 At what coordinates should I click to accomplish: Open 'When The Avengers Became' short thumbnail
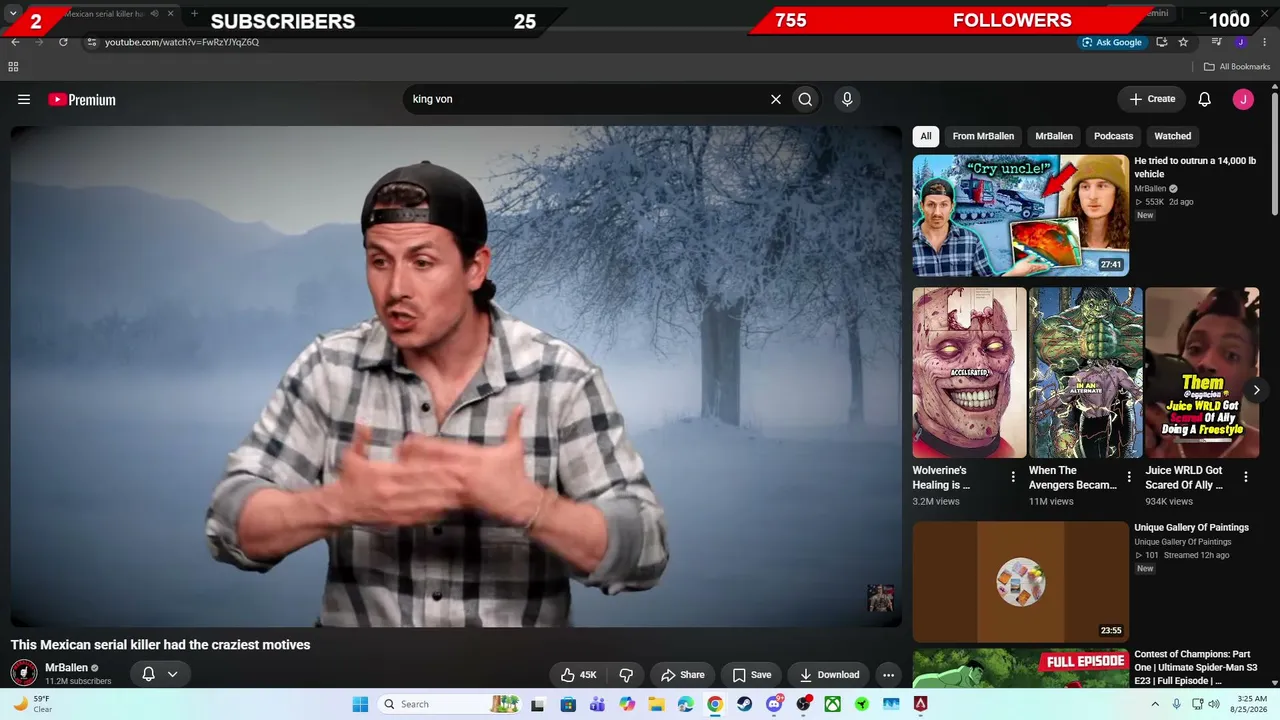pos(1086,373)
